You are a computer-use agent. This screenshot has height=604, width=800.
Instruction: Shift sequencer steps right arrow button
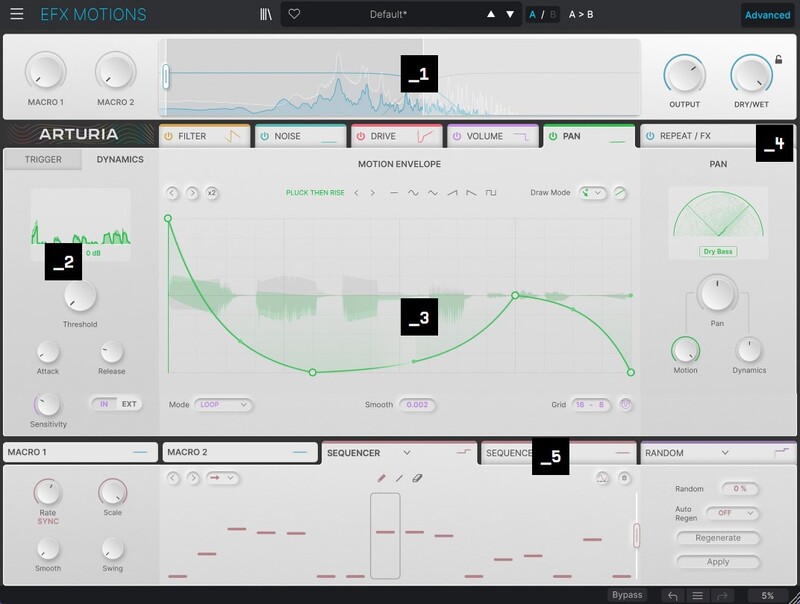point(193,478)
